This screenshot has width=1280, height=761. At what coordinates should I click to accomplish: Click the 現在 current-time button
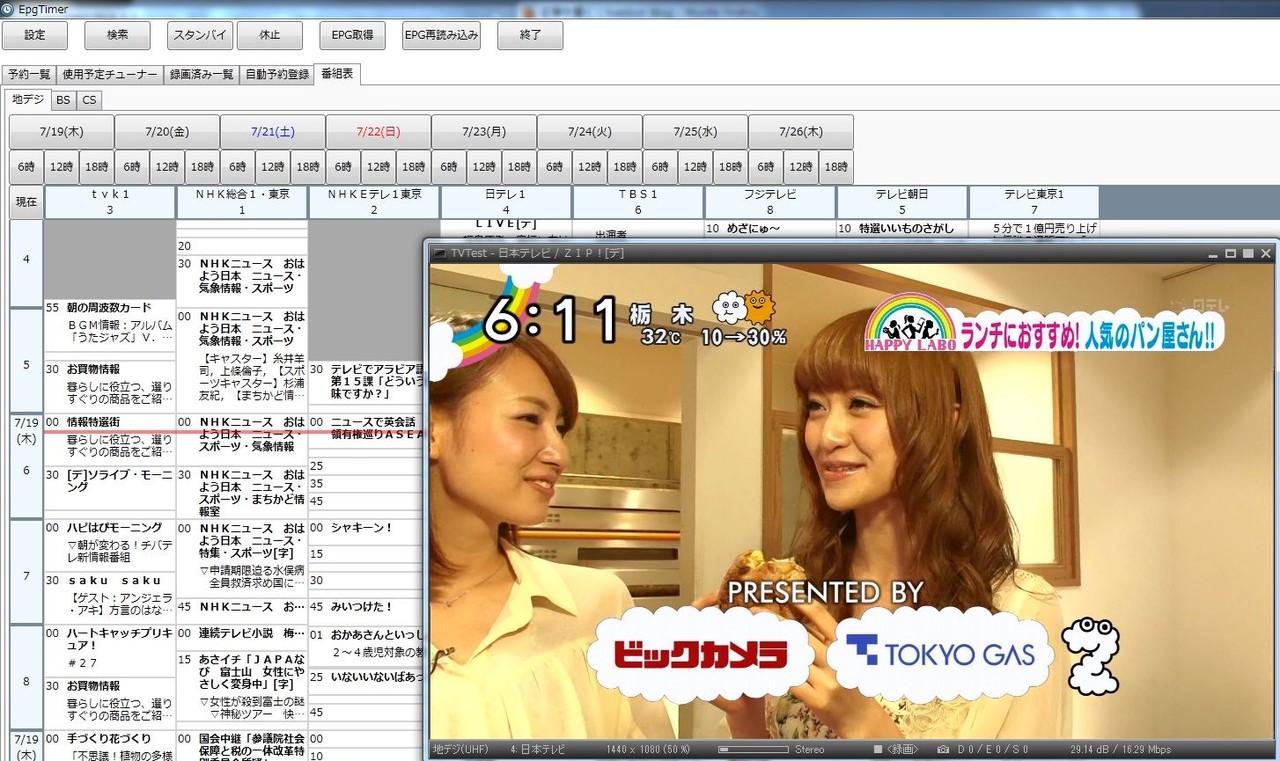(x=27, y=202)
